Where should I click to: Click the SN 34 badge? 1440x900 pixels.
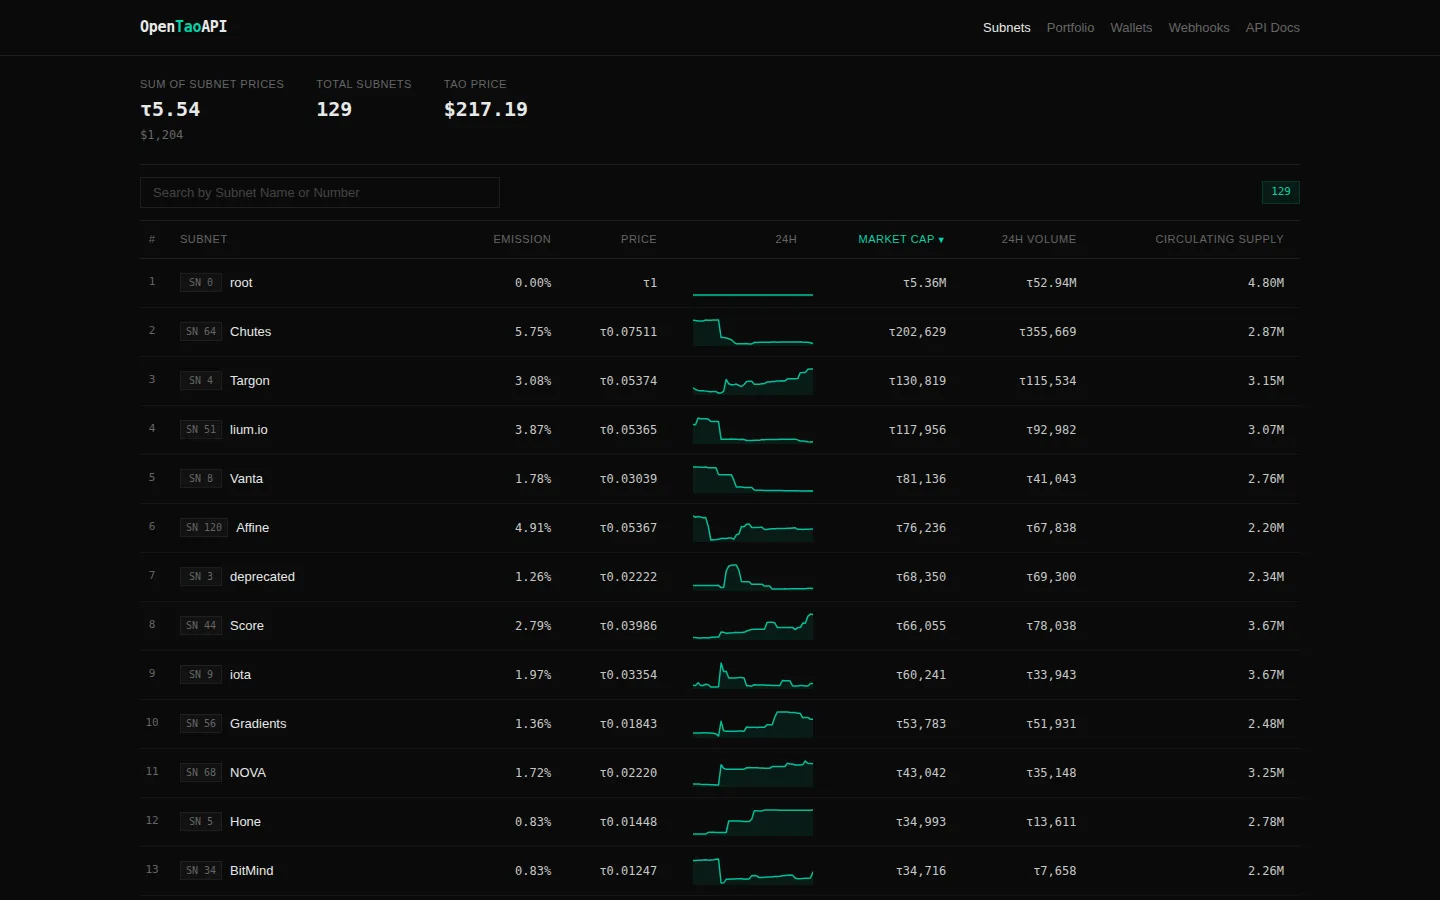pos(201,871)
